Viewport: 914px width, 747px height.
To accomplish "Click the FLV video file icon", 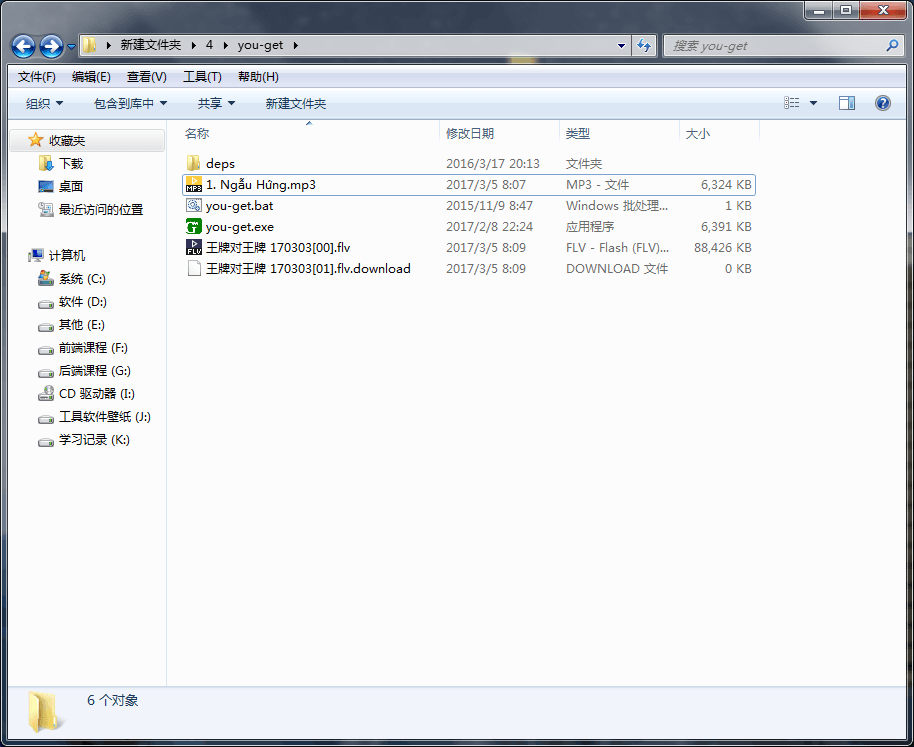I will point(194,248).
